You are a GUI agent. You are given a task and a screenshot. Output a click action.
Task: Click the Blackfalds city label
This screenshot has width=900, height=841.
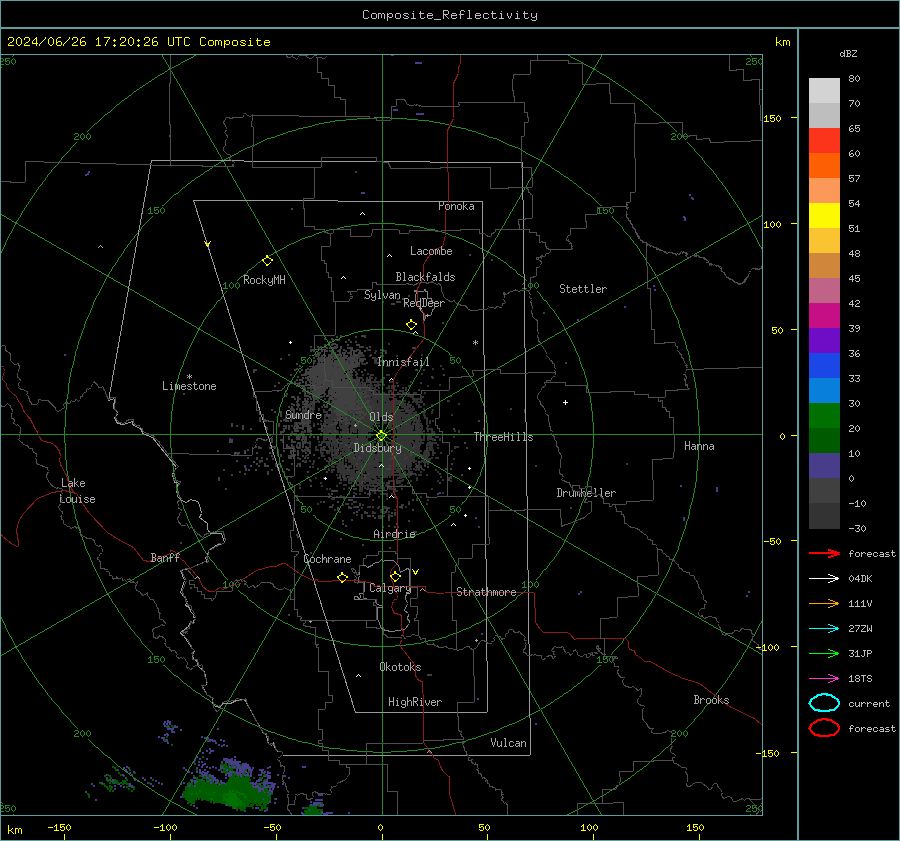425,277
